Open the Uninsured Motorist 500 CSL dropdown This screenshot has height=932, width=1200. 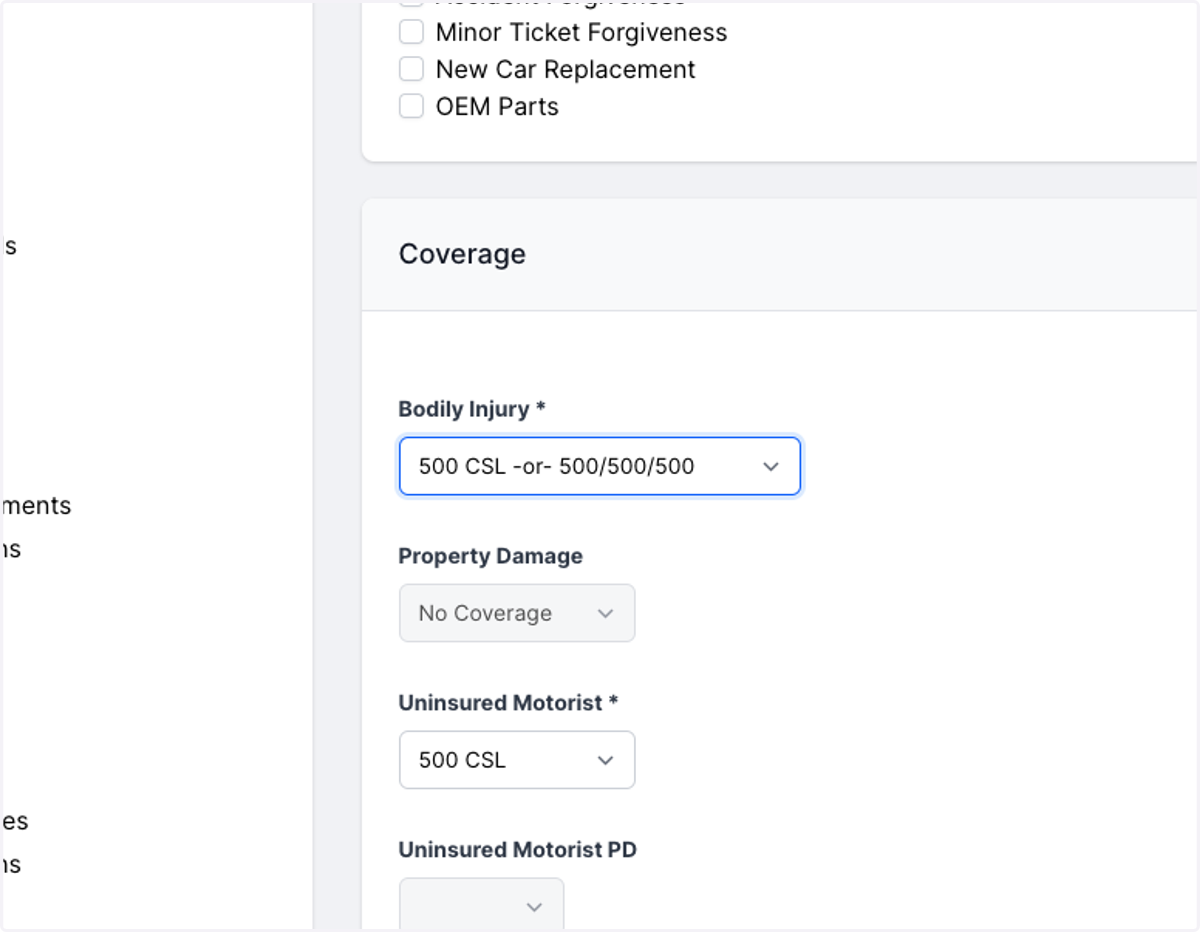[517, 760]
